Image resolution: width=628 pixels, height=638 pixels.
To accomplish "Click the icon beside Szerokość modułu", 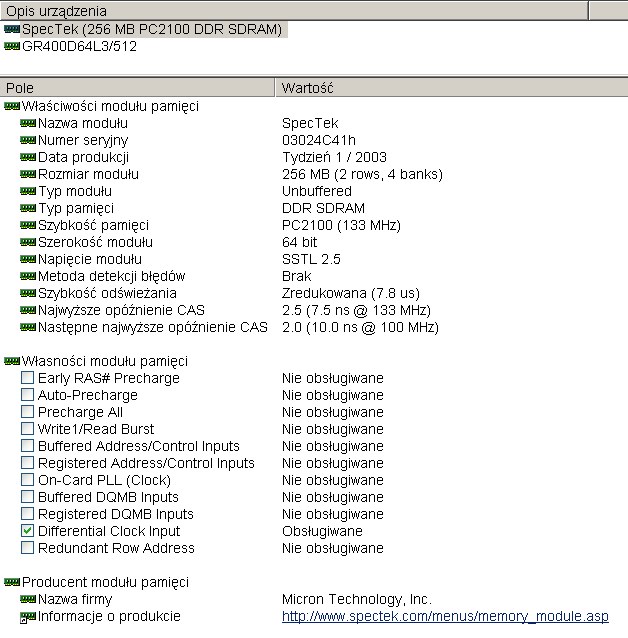I will coord(28,243).
